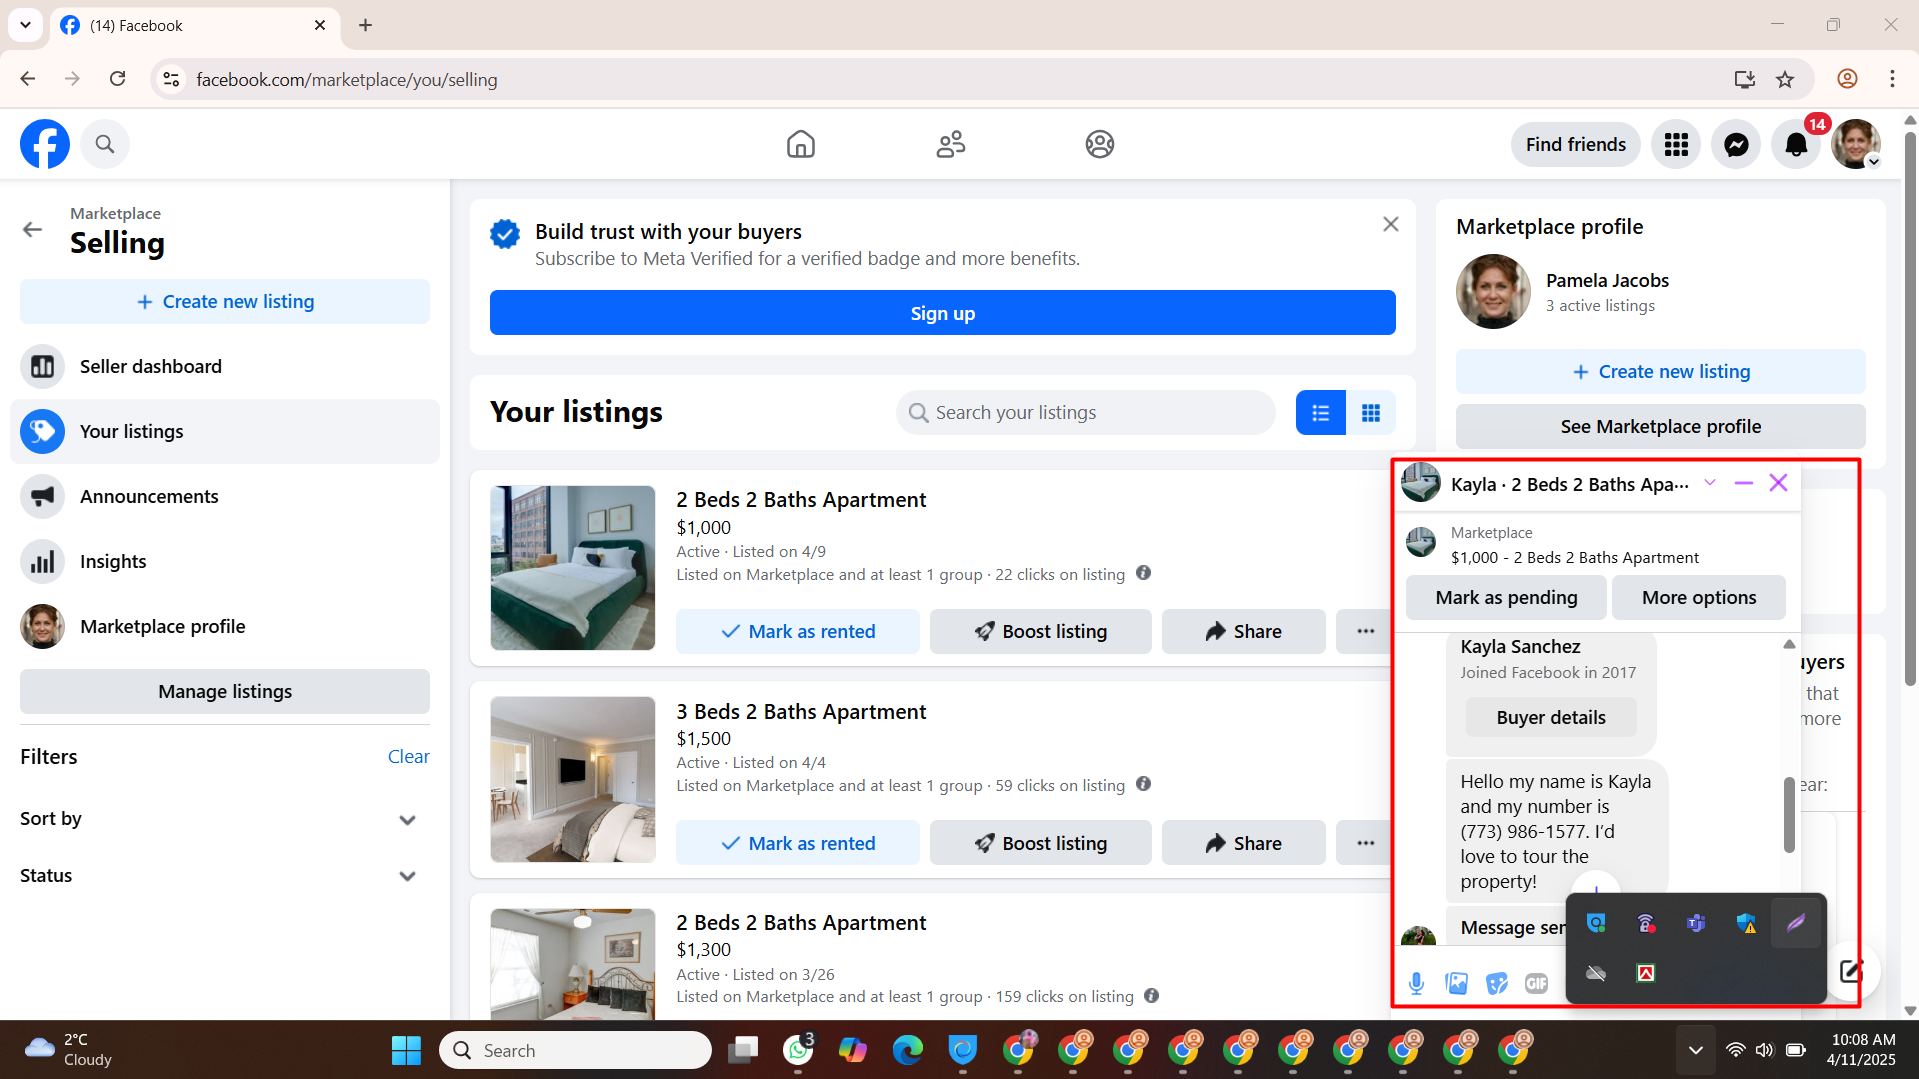
Task: Go to Home feed icon
Action: pyautogui.click(x=800, y=144)
